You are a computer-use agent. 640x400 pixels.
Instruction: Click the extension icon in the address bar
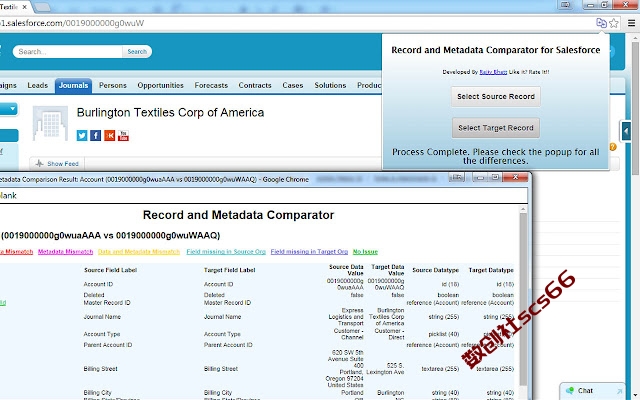(601, 23)
